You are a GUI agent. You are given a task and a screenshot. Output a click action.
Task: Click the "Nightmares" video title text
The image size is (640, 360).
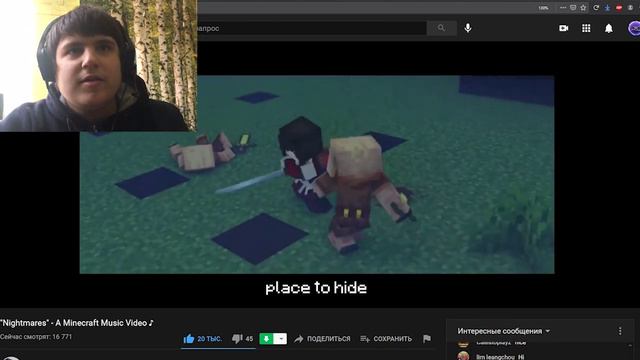[x=77, y=323]
